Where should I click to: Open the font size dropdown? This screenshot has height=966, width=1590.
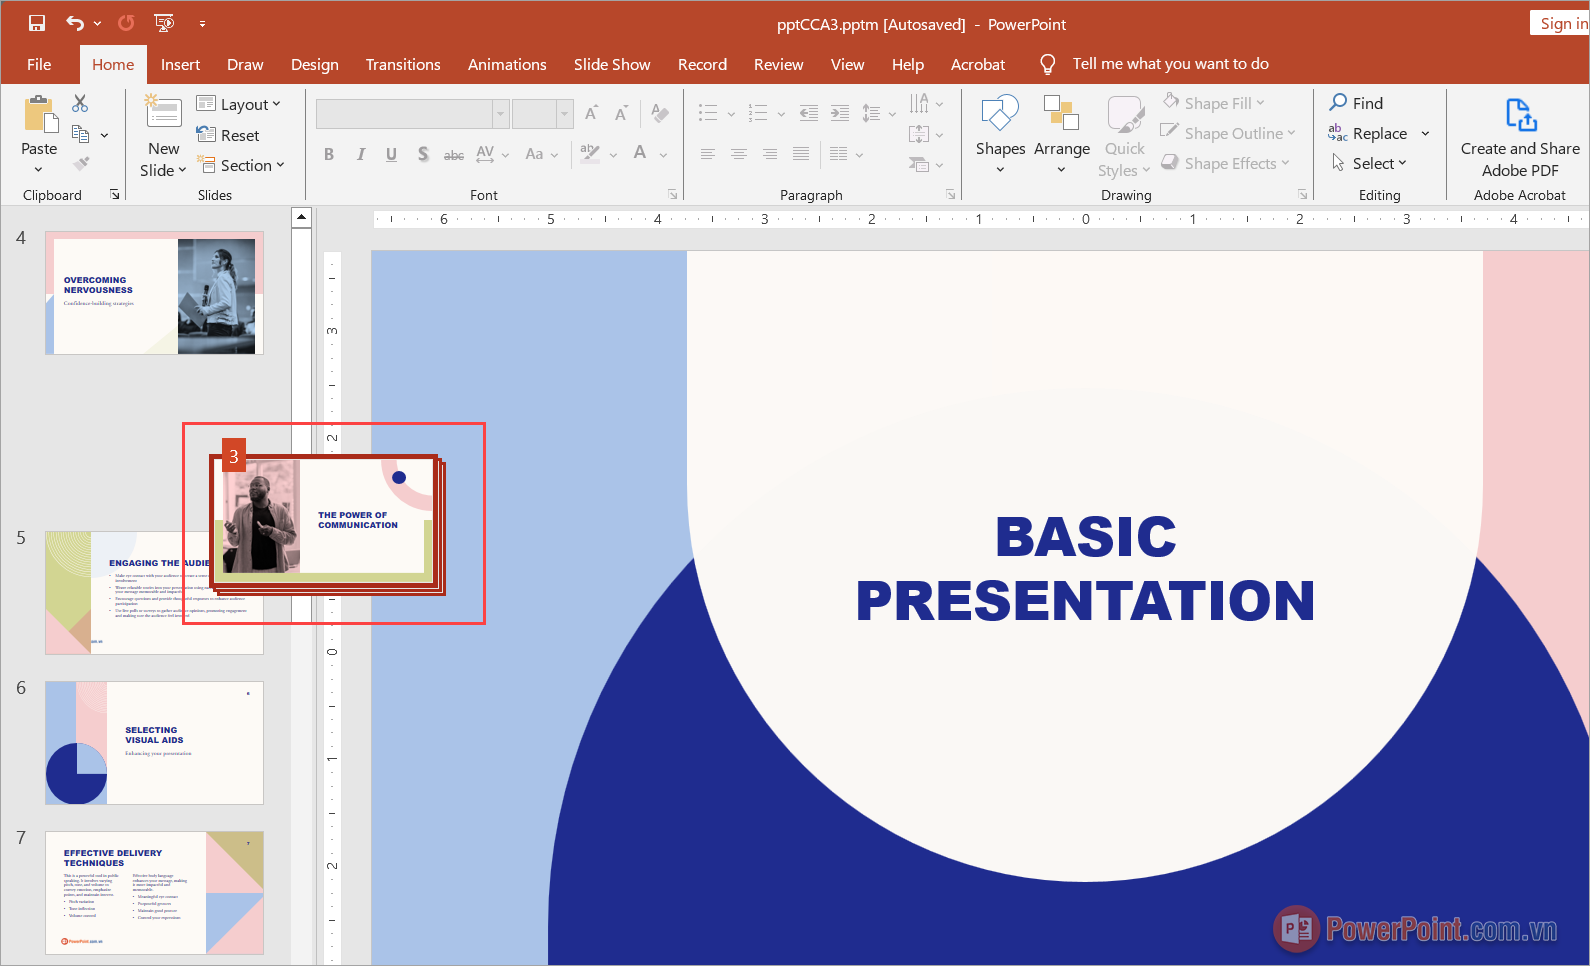click(x=564, y=114)
